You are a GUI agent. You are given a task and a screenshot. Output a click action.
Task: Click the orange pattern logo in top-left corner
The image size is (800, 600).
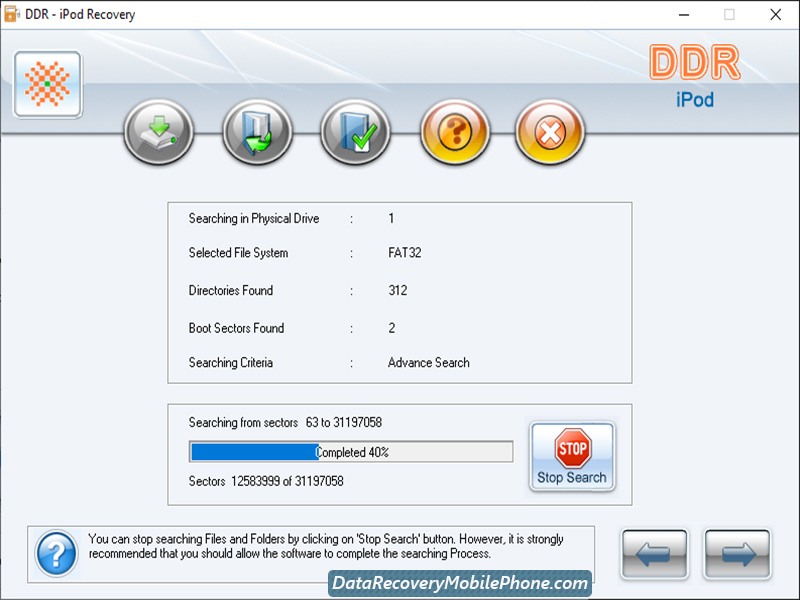[x=46, y=84]
